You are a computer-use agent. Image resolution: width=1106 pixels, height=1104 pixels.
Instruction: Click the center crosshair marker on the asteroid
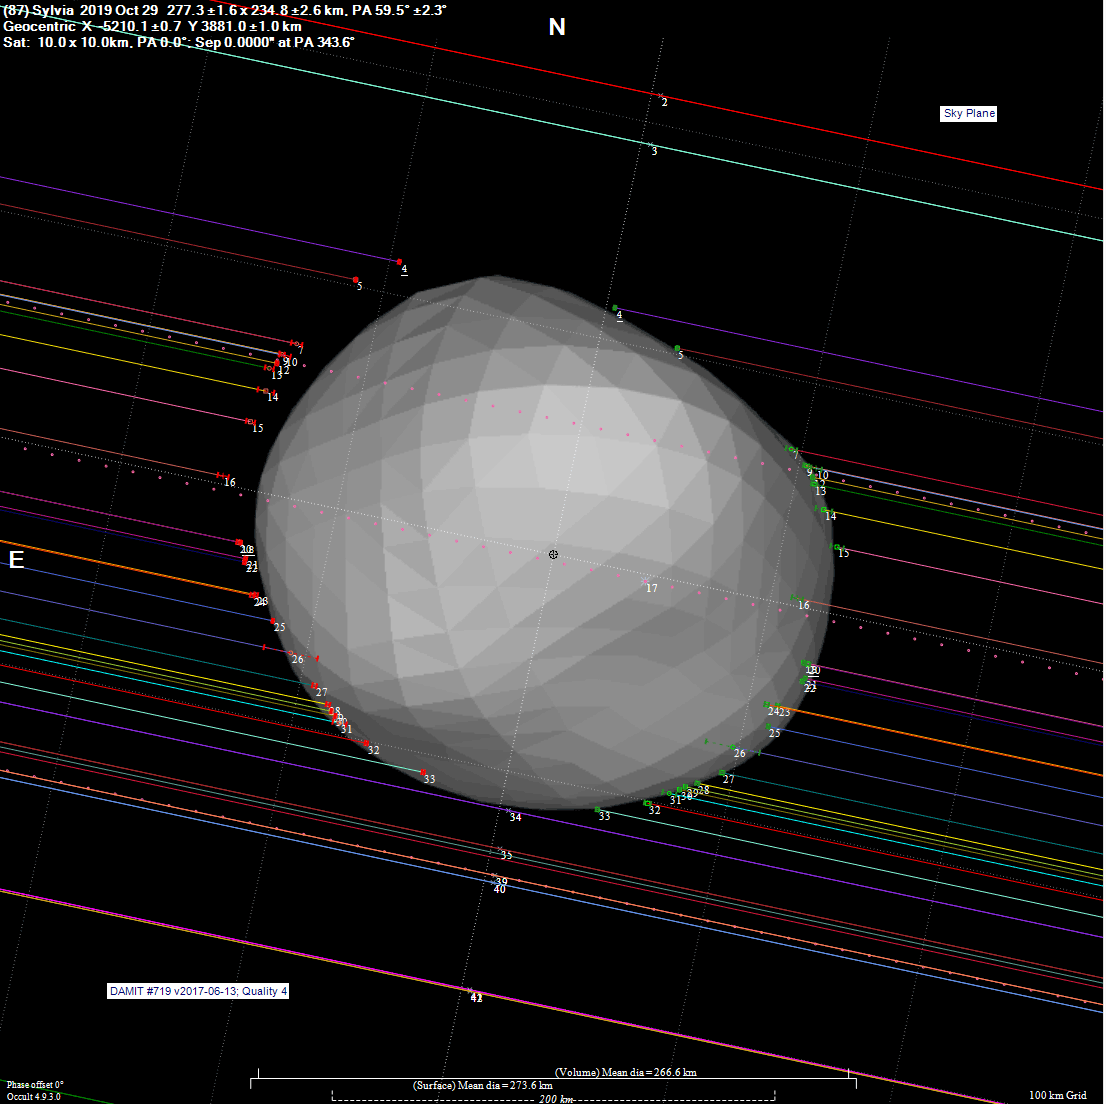553,554
